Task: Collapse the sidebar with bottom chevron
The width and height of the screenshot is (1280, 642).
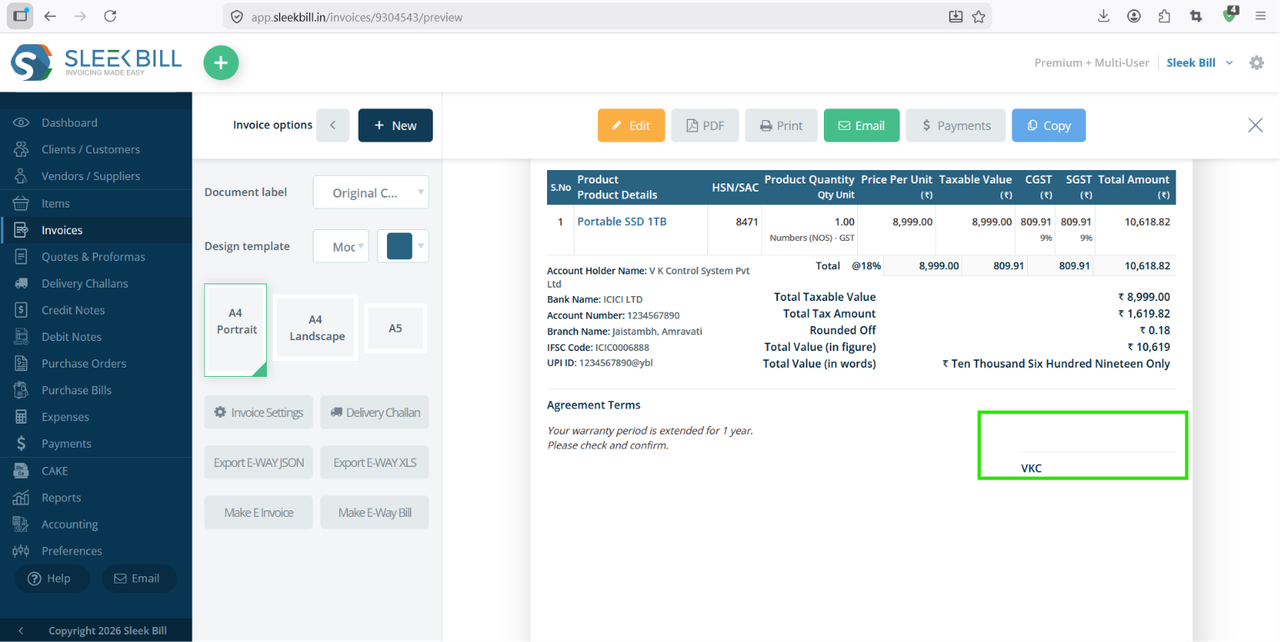Action: point(21,631)
